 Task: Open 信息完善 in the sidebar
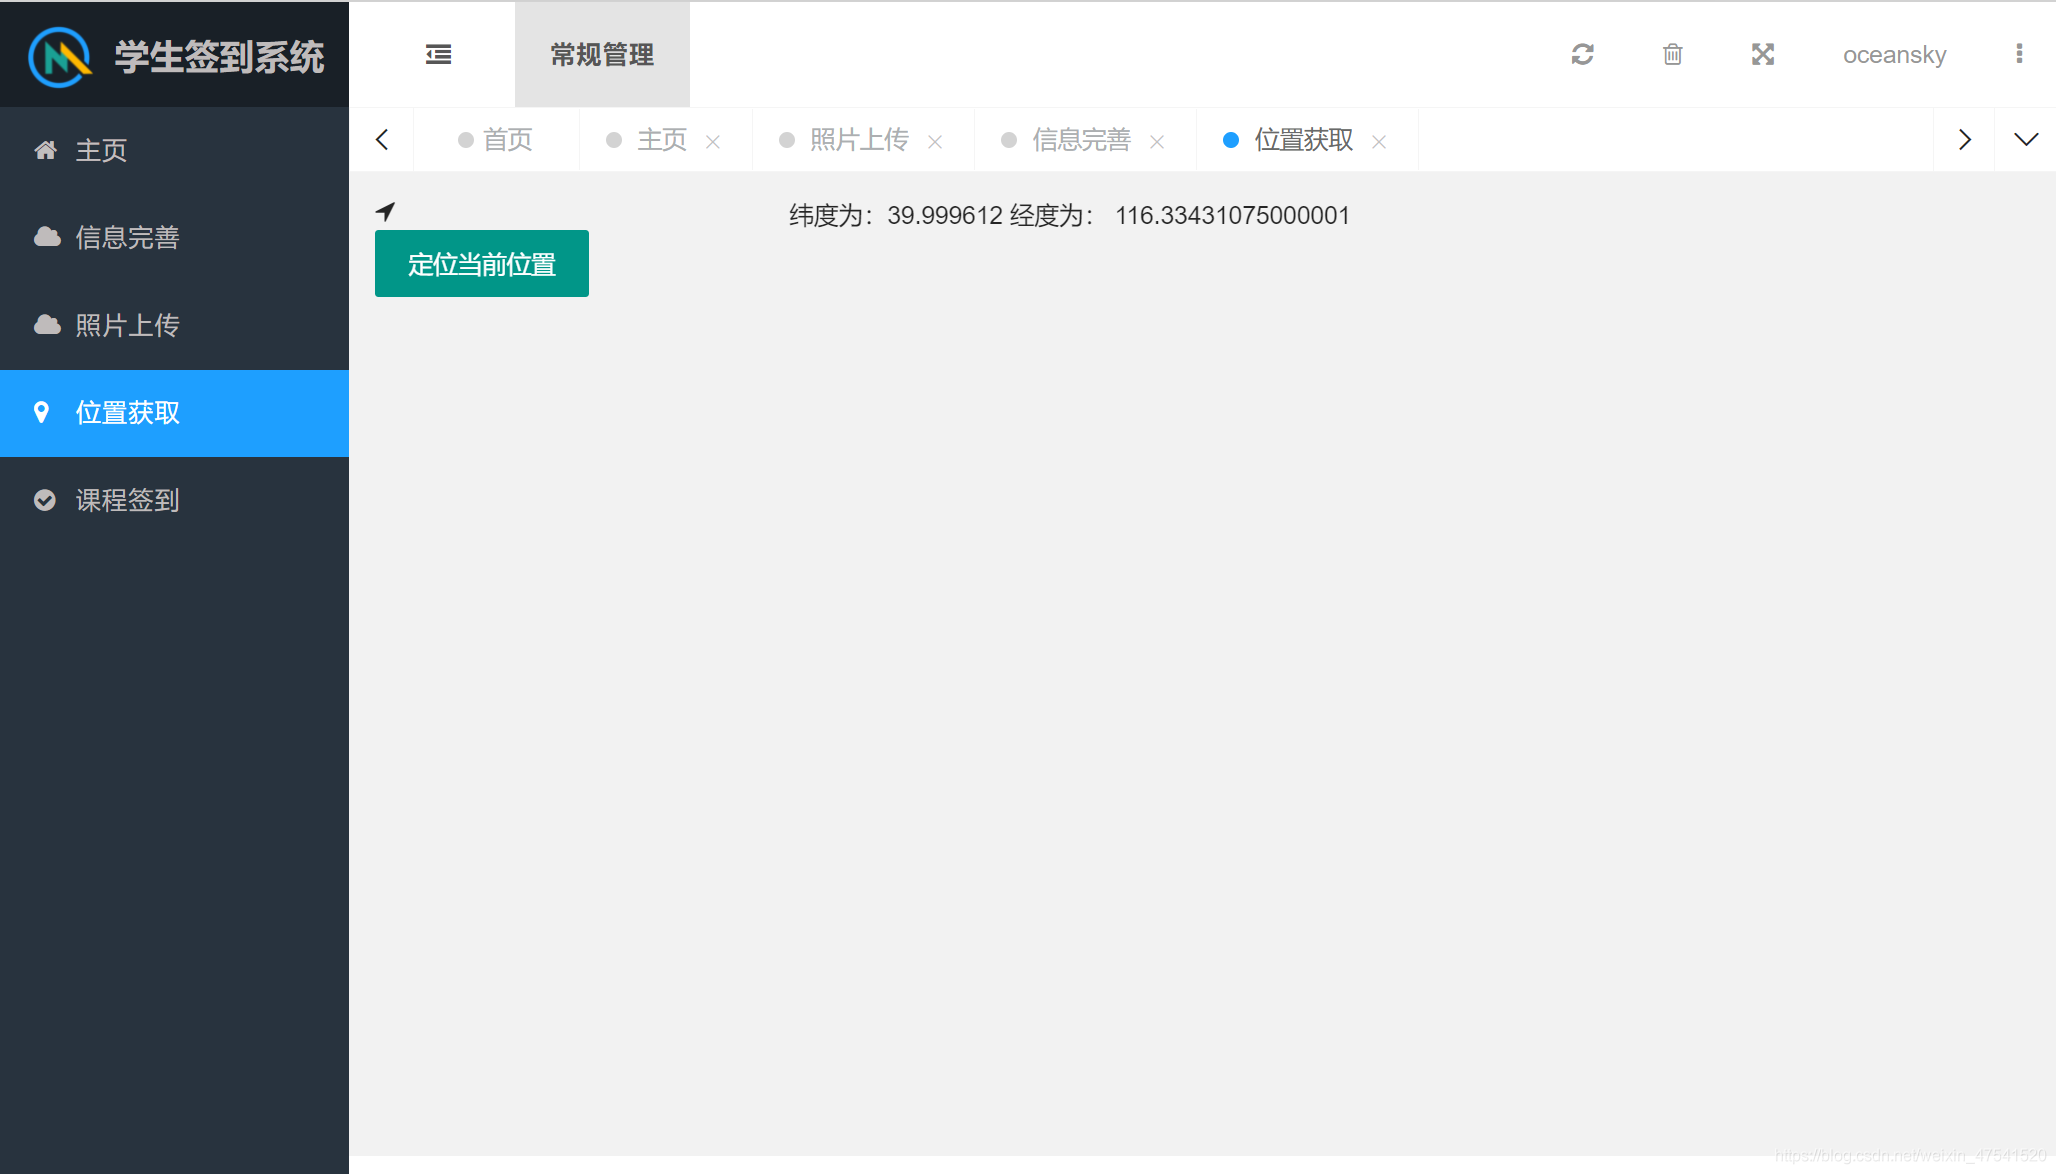click(x=174, y=237)
